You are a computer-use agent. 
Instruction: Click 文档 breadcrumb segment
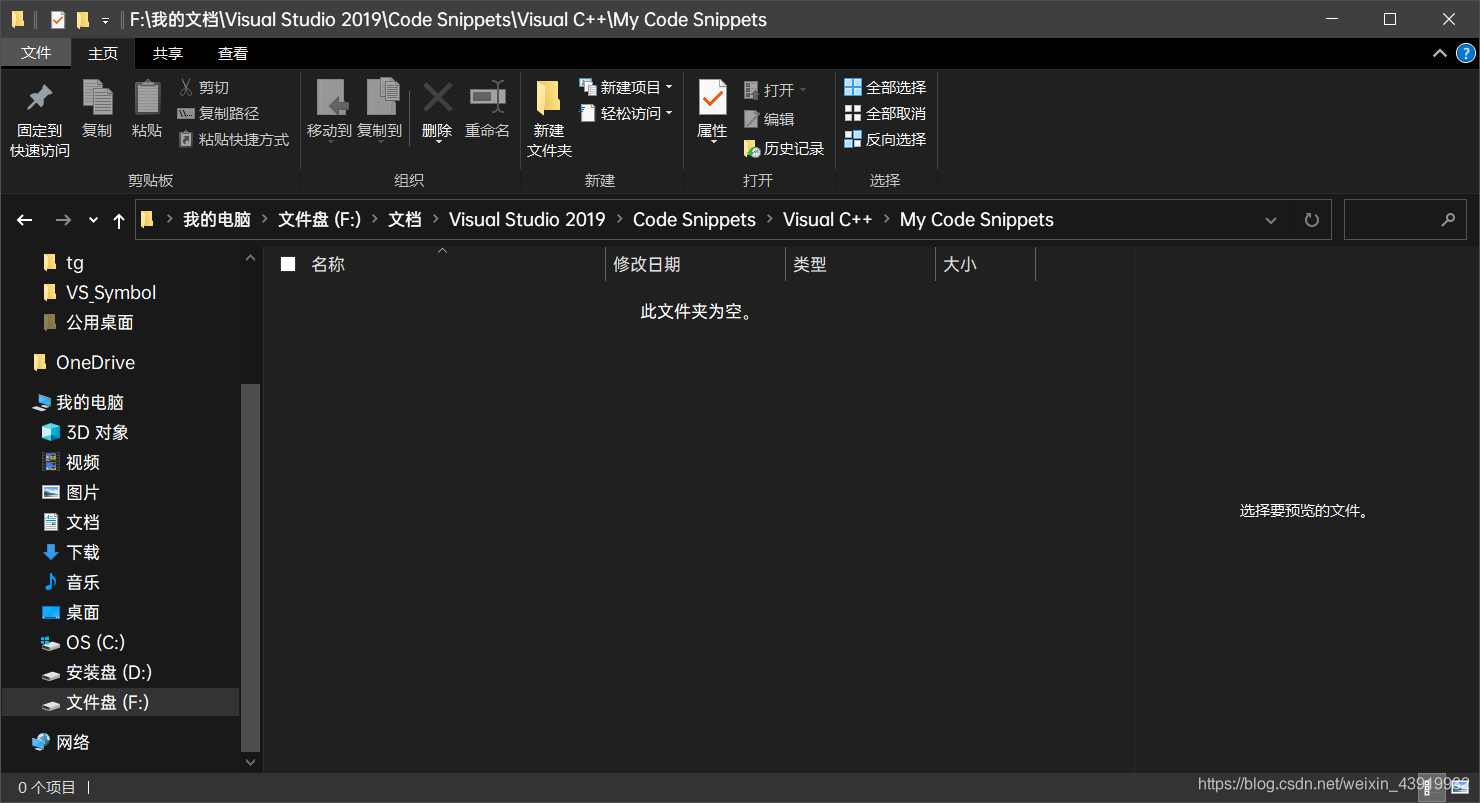(404, 220)
